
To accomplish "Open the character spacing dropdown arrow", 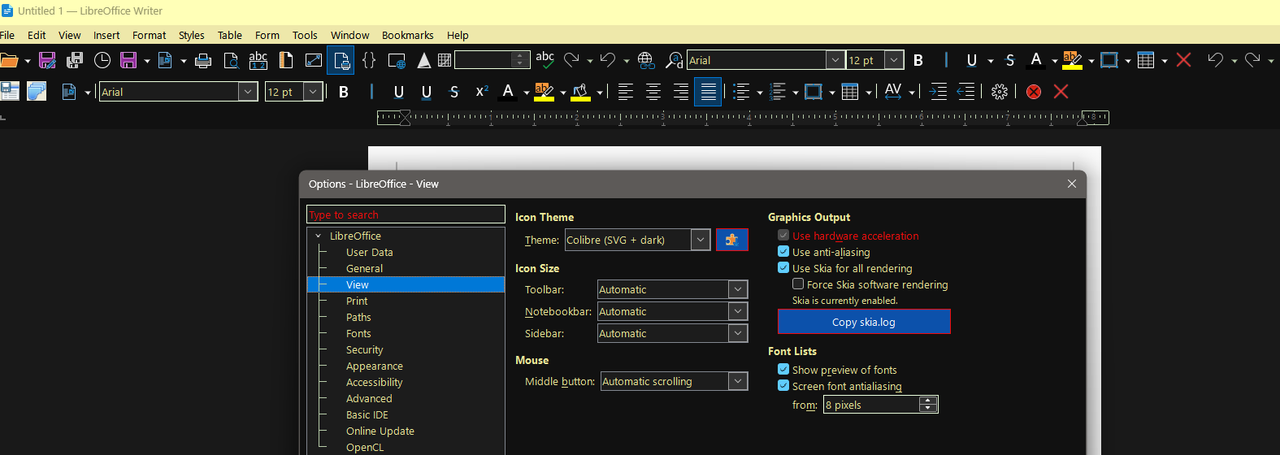I will [x=912, y=92].
